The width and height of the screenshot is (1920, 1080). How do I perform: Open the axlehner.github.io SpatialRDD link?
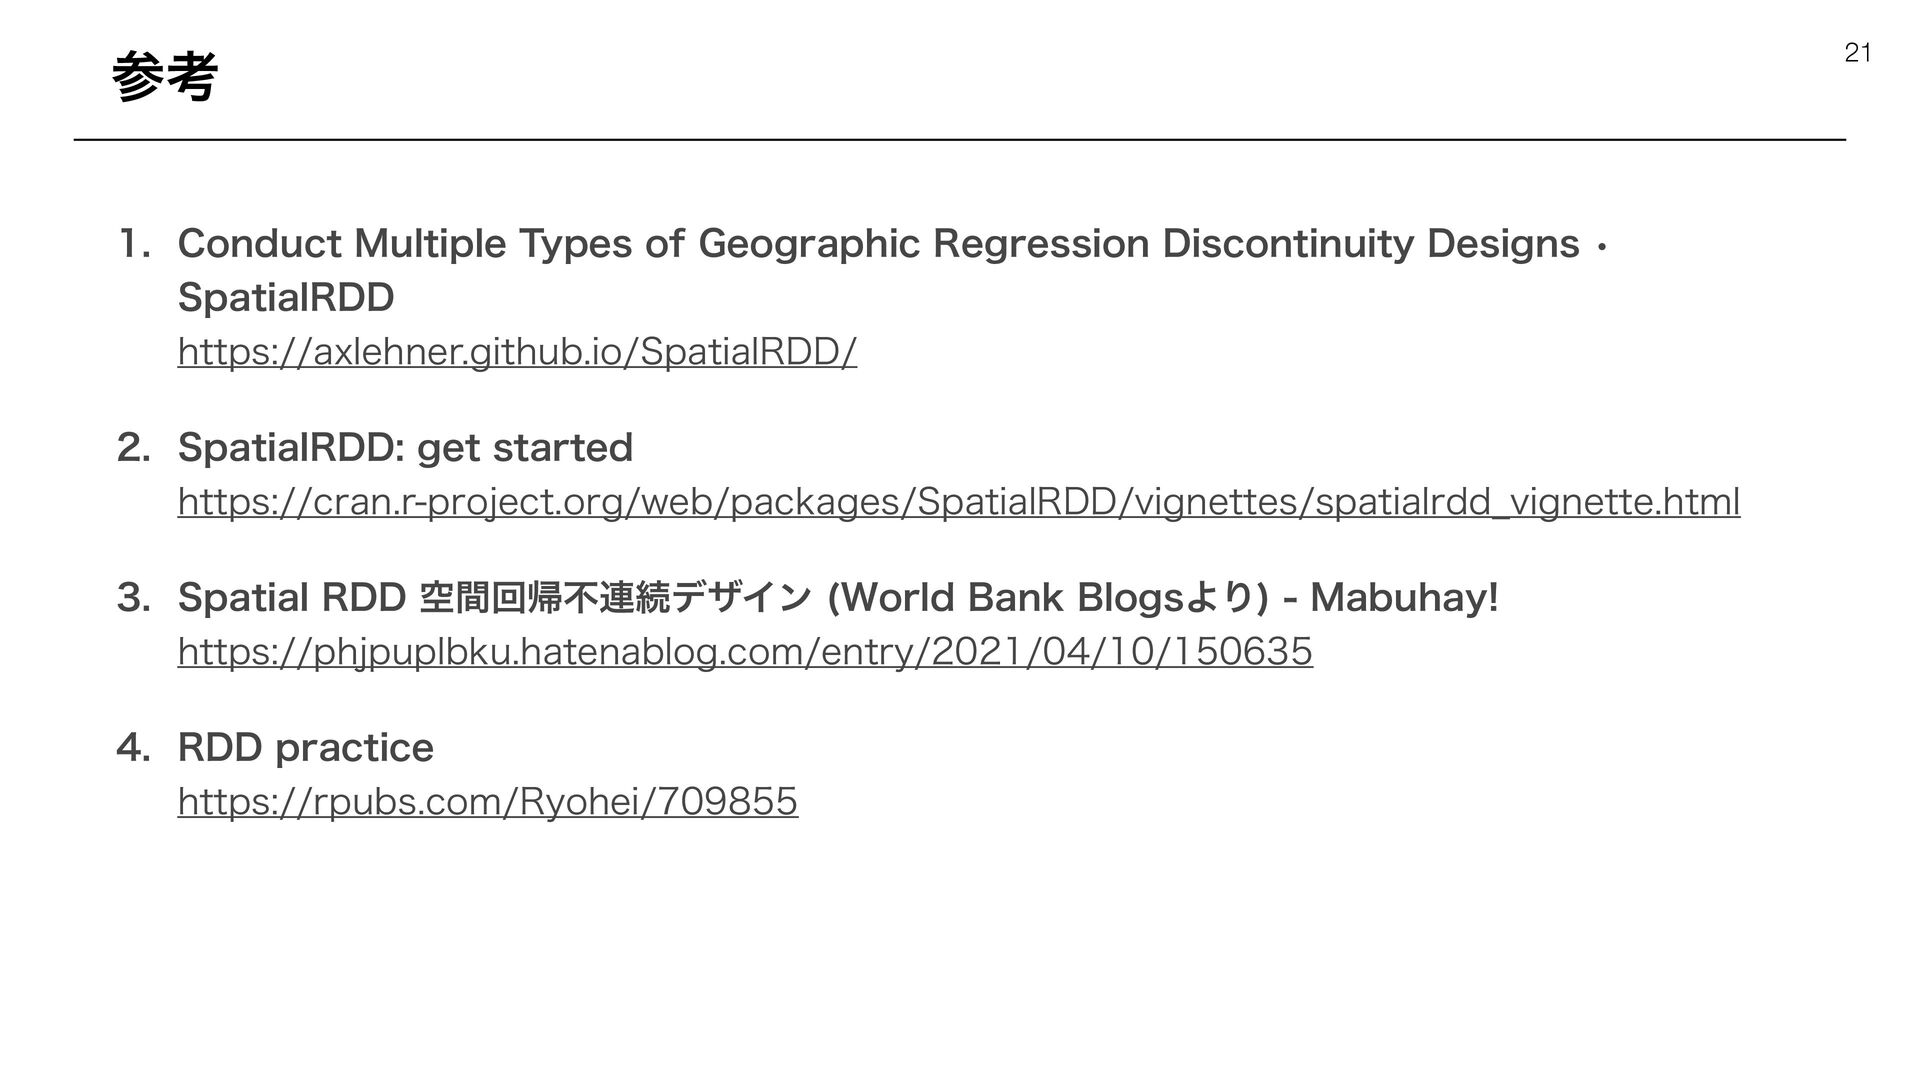[517, 351]
